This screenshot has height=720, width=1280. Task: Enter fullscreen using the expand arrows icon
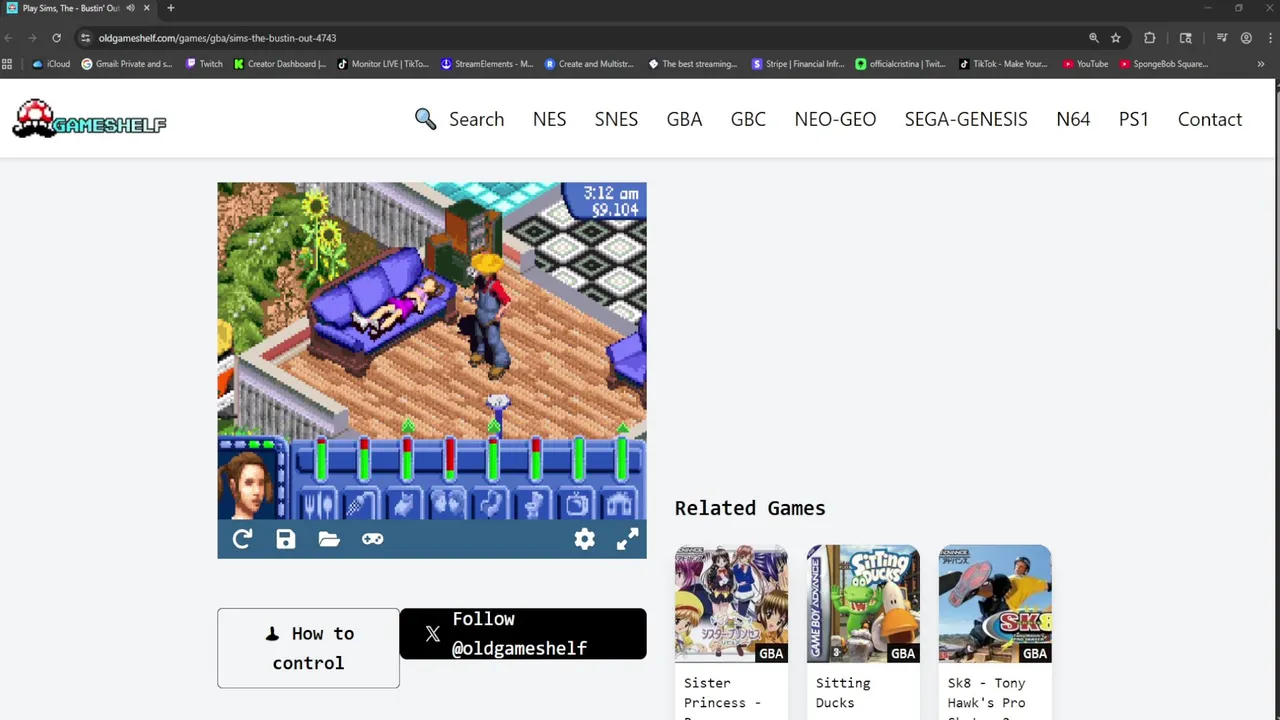(x=627, y=539)
